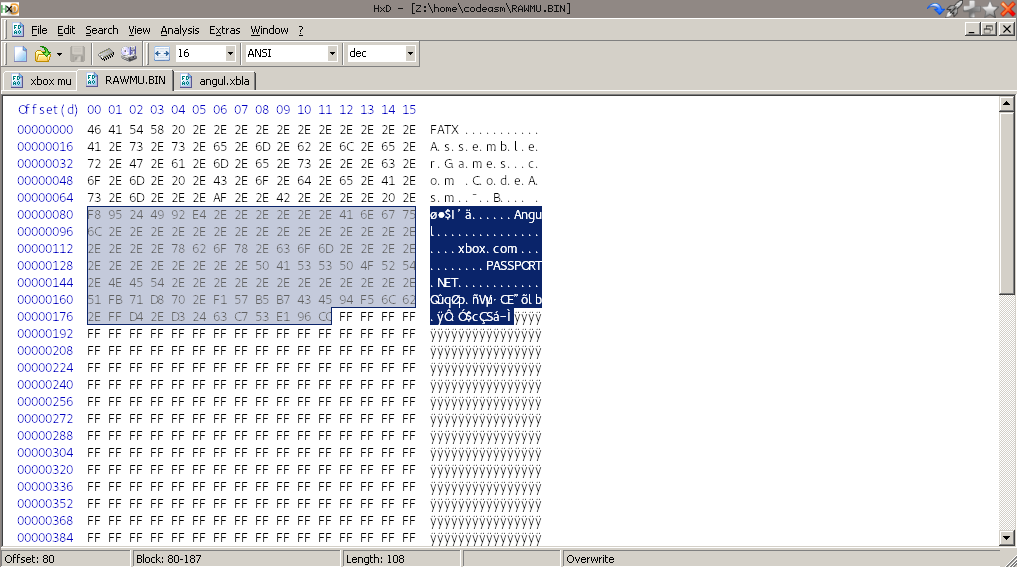Screen dimensions: 1017x567
Task: Select offset row 00000176
Action: pos(45,317)
